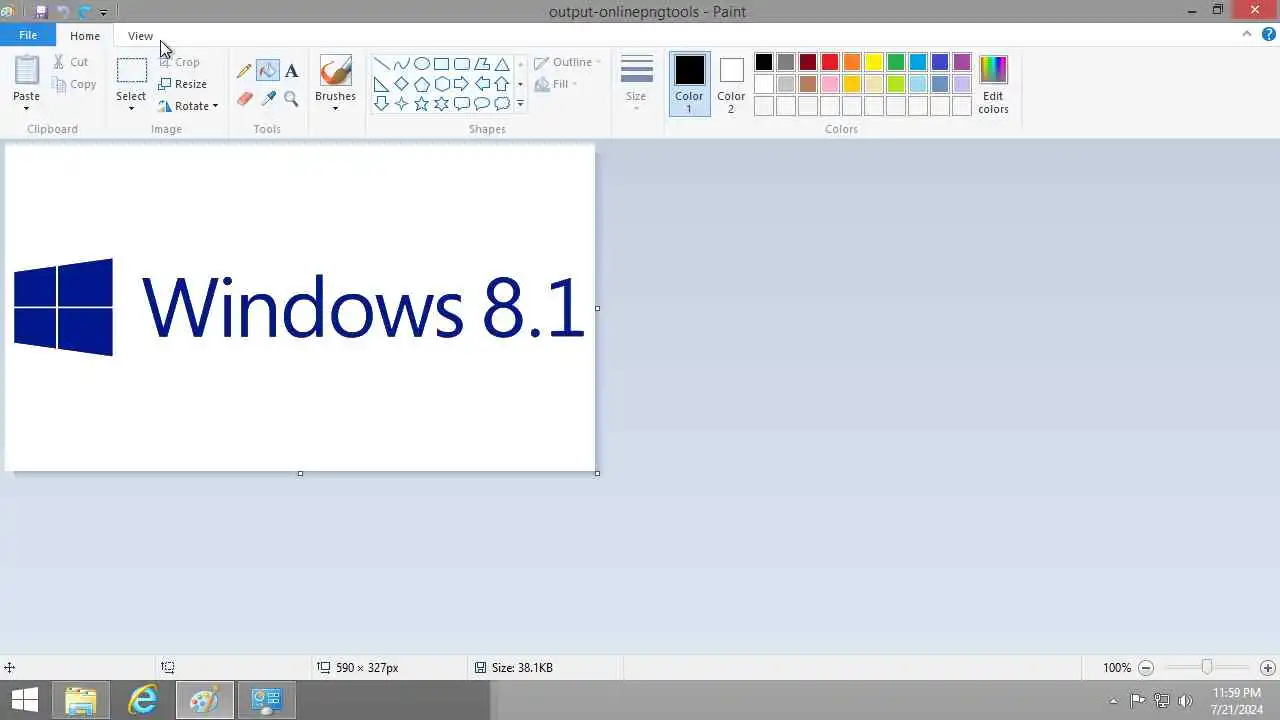
Task: Choose the Rounded rectangular callout shape
Action: (461, 104)
